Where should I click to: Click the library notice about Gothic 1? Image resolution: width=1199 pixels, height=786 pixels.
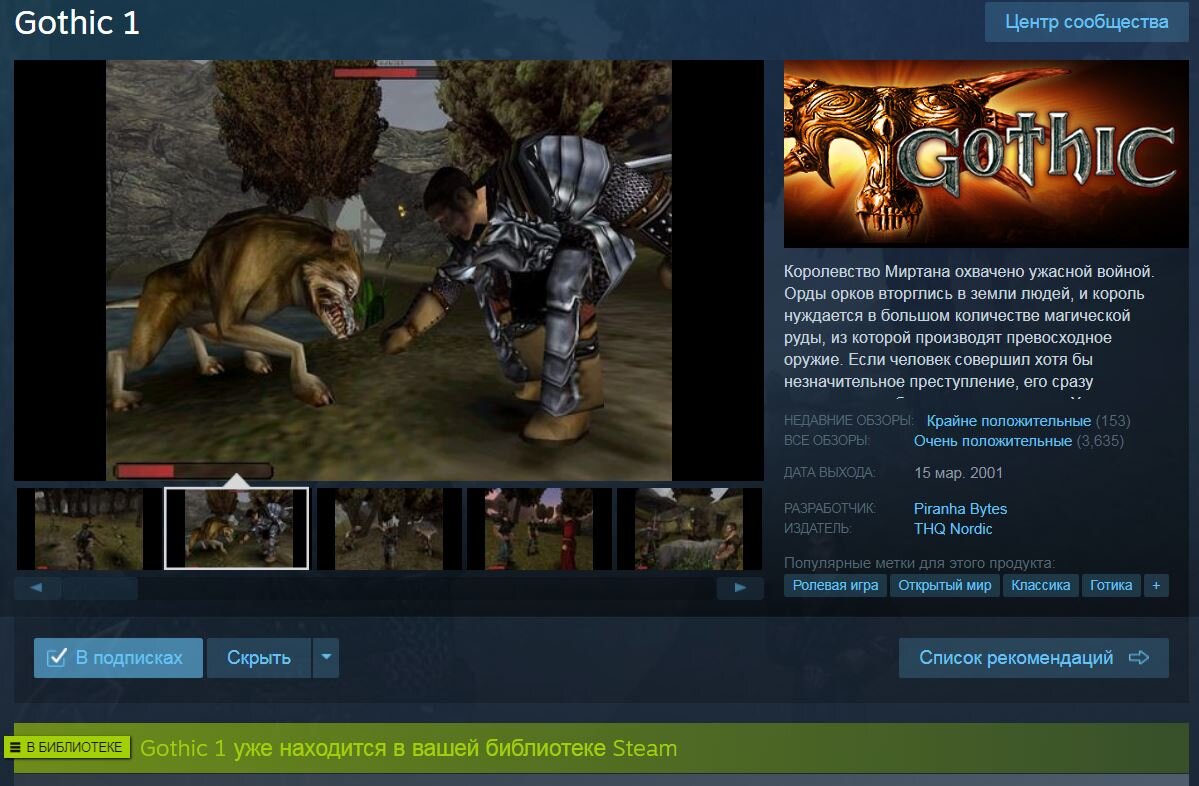408,748
